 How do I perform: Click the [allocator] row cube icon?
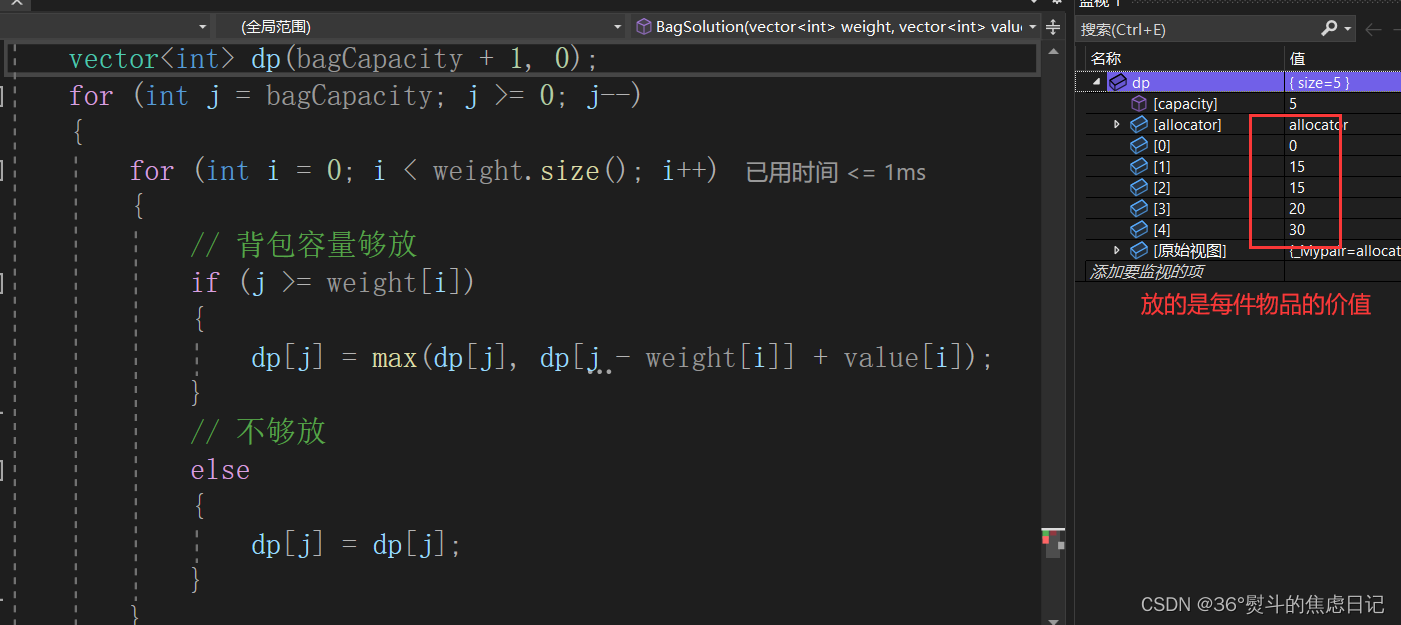tap(1139, 125)
